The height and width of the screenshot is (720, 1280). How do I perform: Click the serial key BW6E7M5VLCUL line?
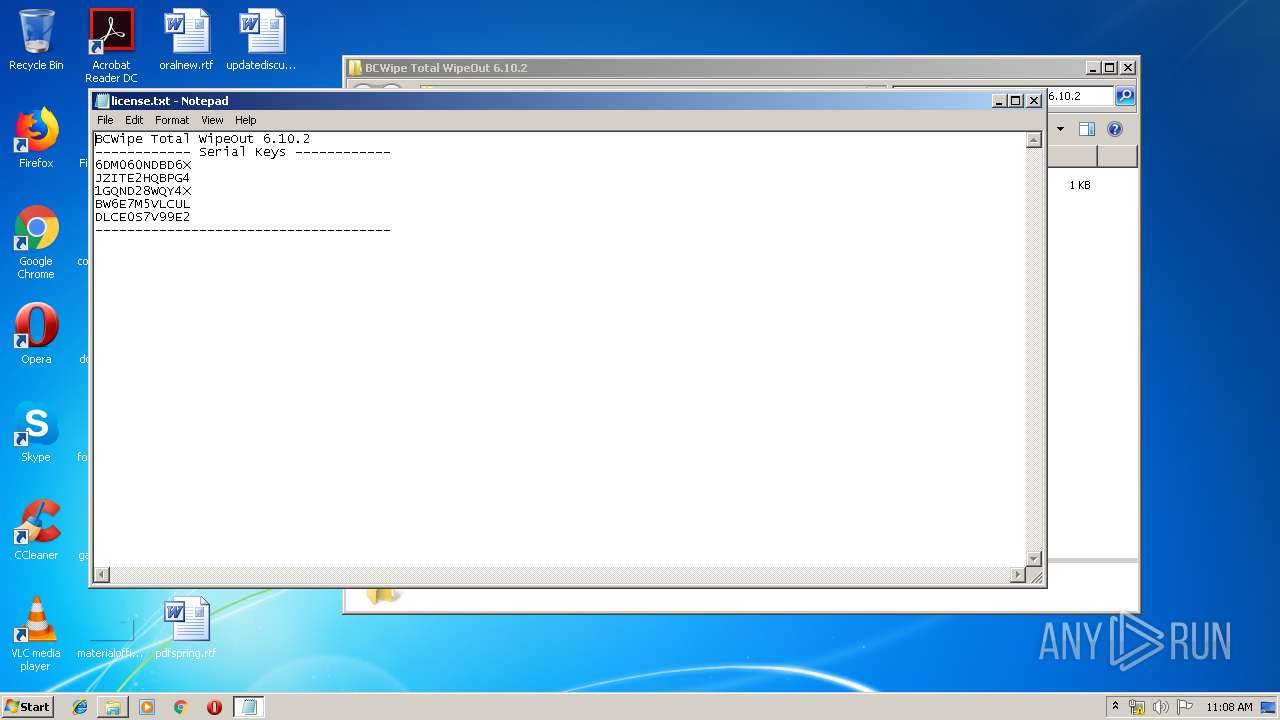point(142,204)
